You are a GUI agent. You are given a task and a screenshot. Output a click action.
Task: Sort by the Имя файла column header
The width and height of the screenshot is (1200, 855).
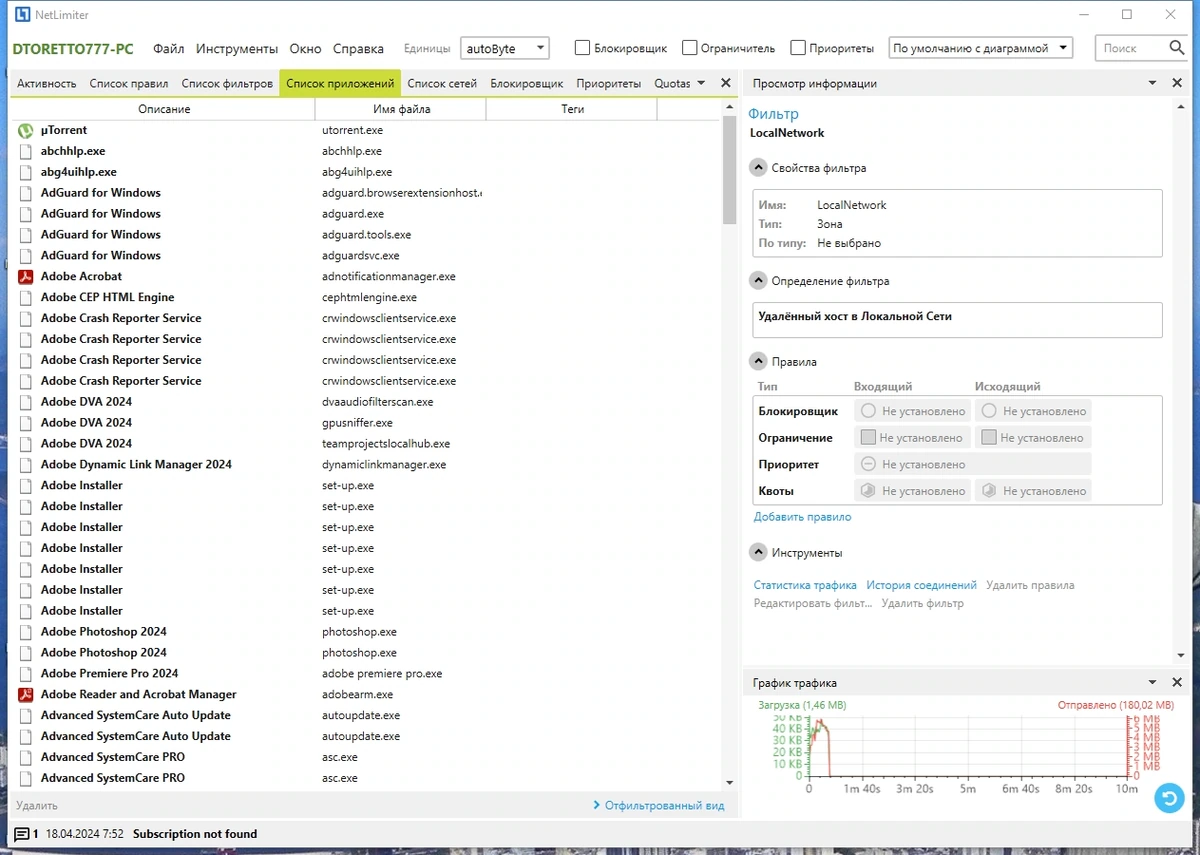coord(401,109)
